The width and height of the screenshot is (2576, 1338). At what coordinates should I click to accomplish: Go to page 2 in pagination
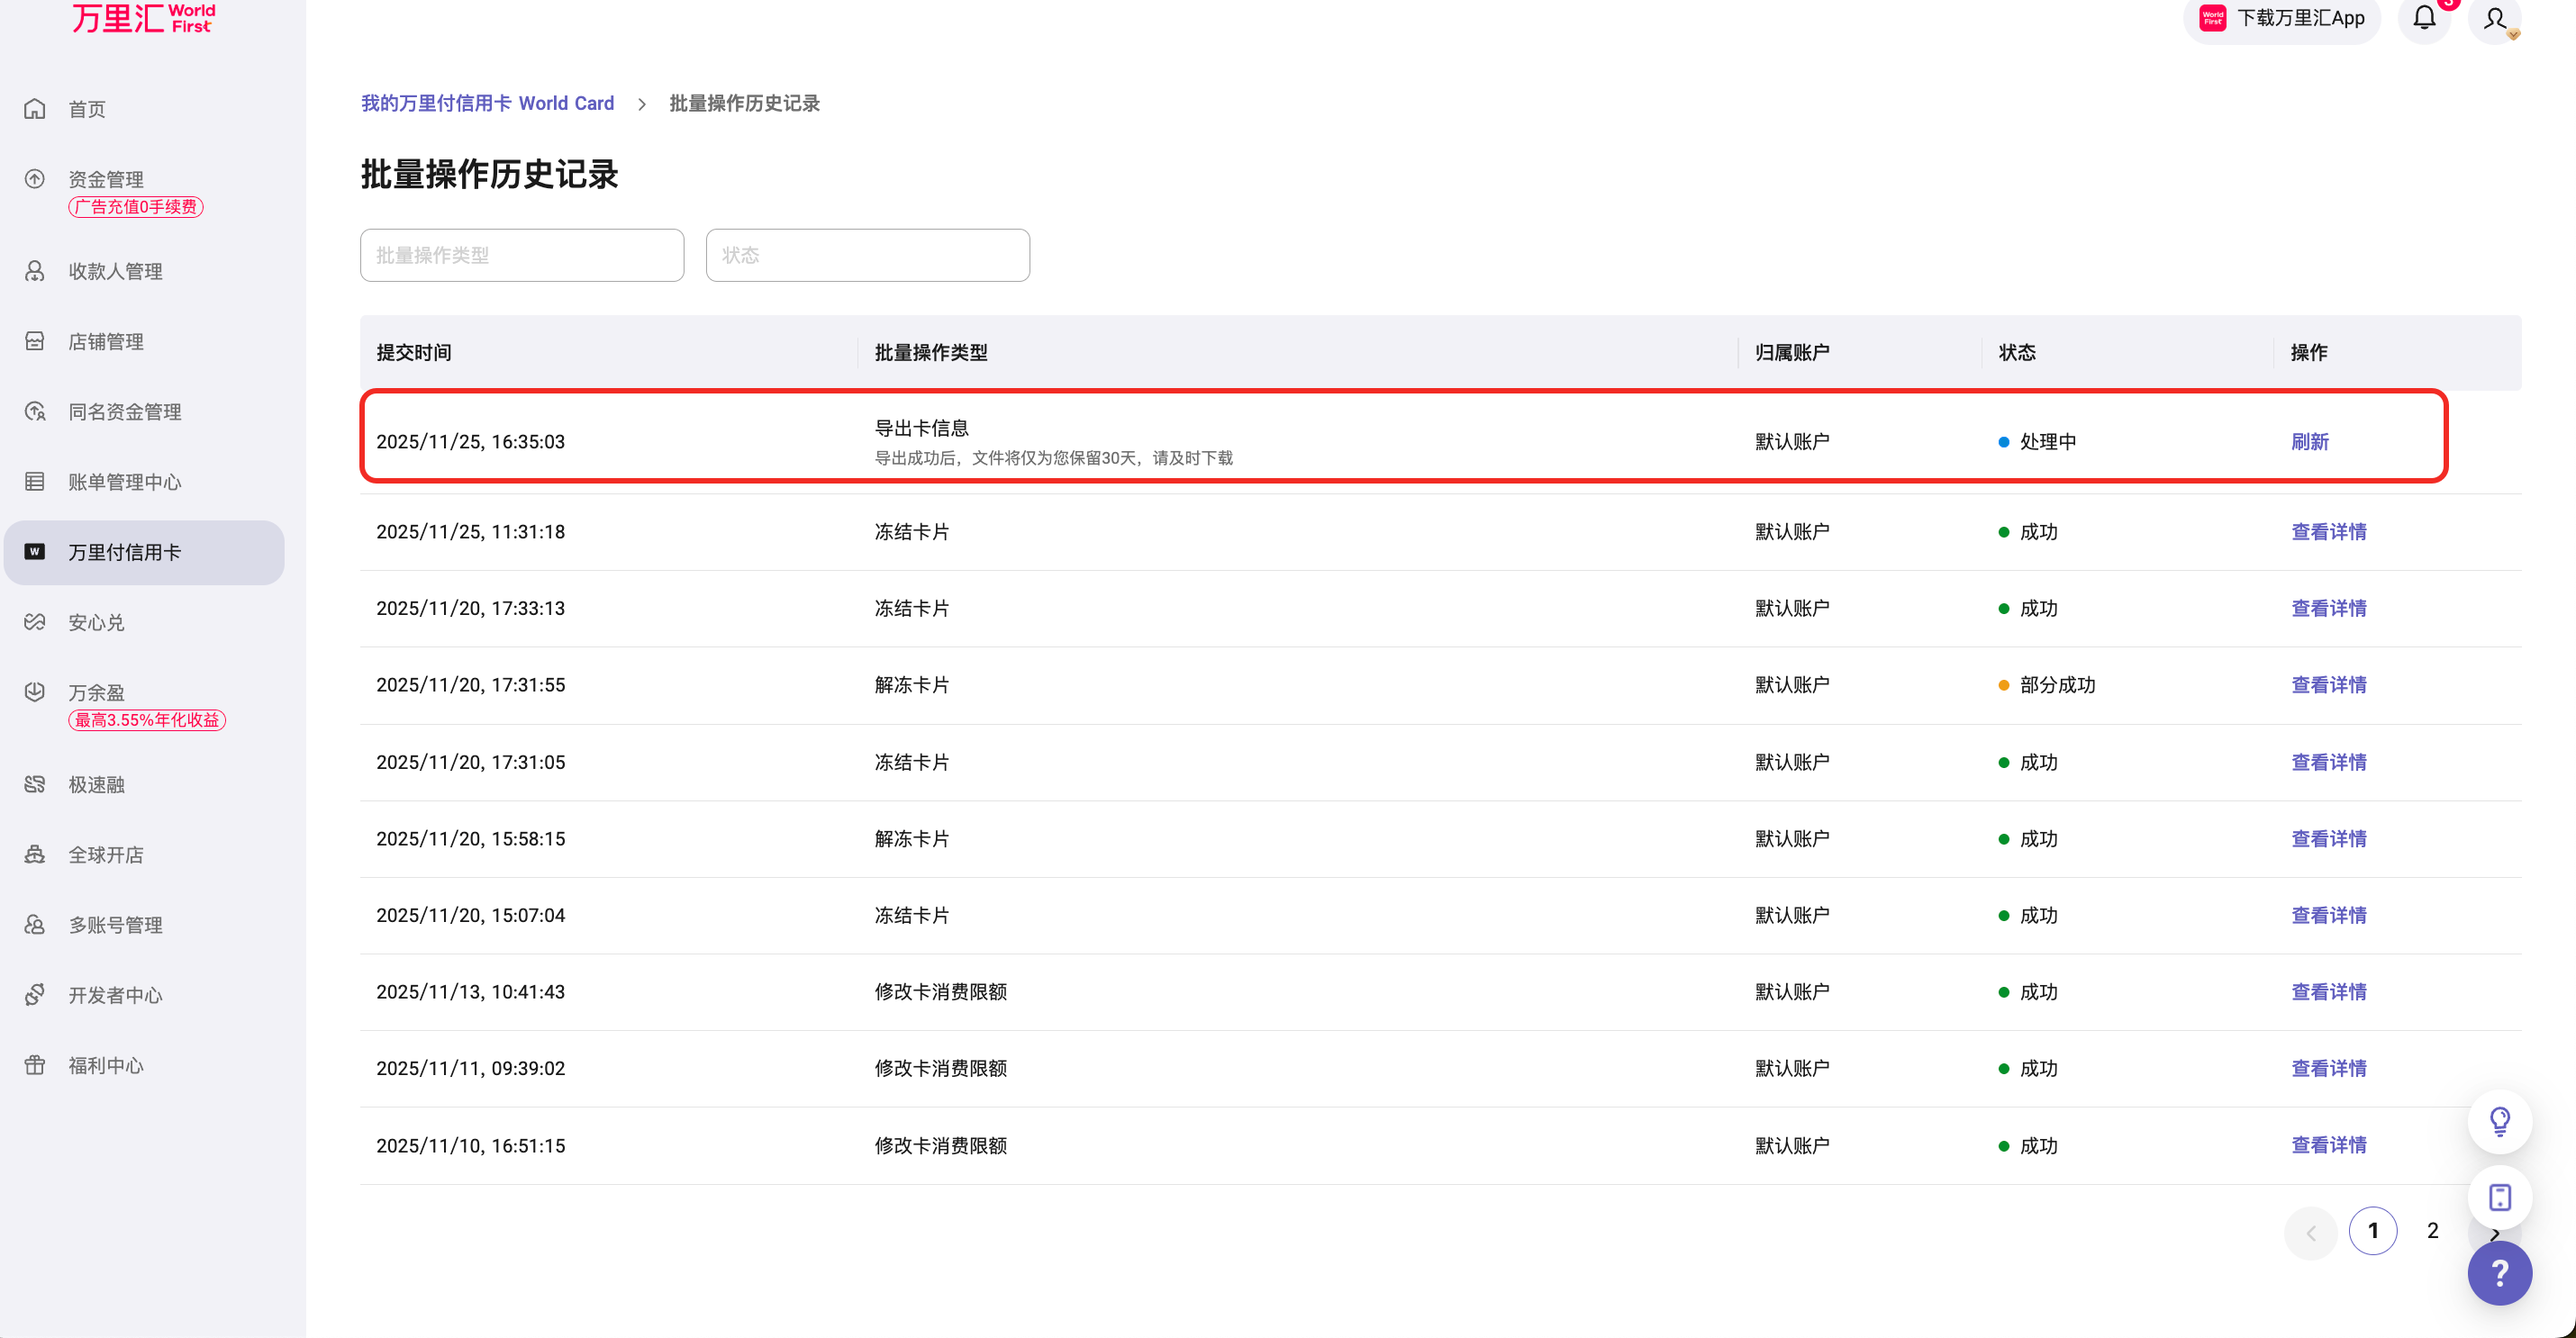click(2432, 1231)
